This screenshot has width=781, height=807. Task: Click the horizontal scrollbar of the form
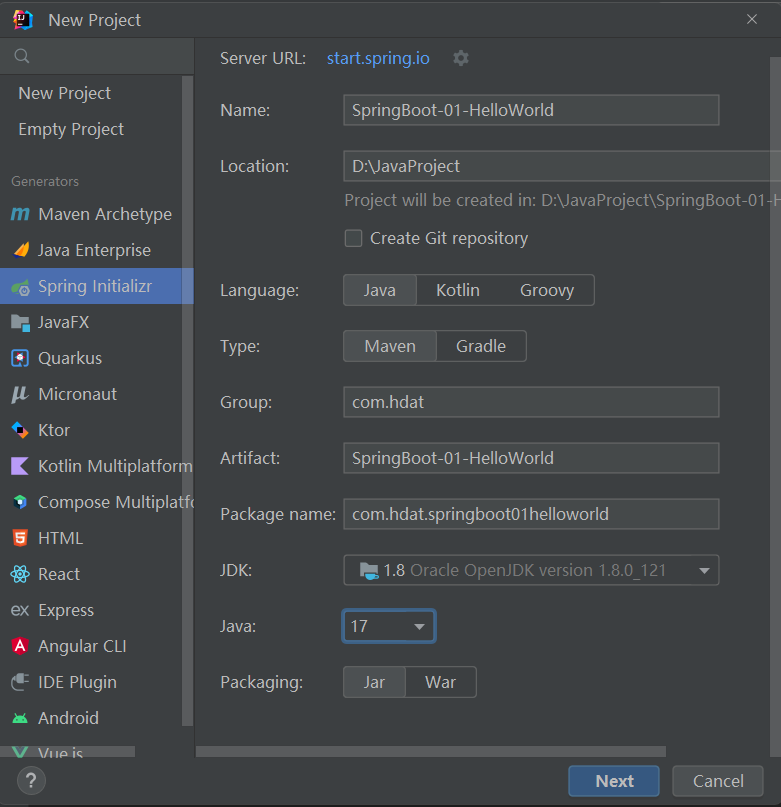point(431,752)
